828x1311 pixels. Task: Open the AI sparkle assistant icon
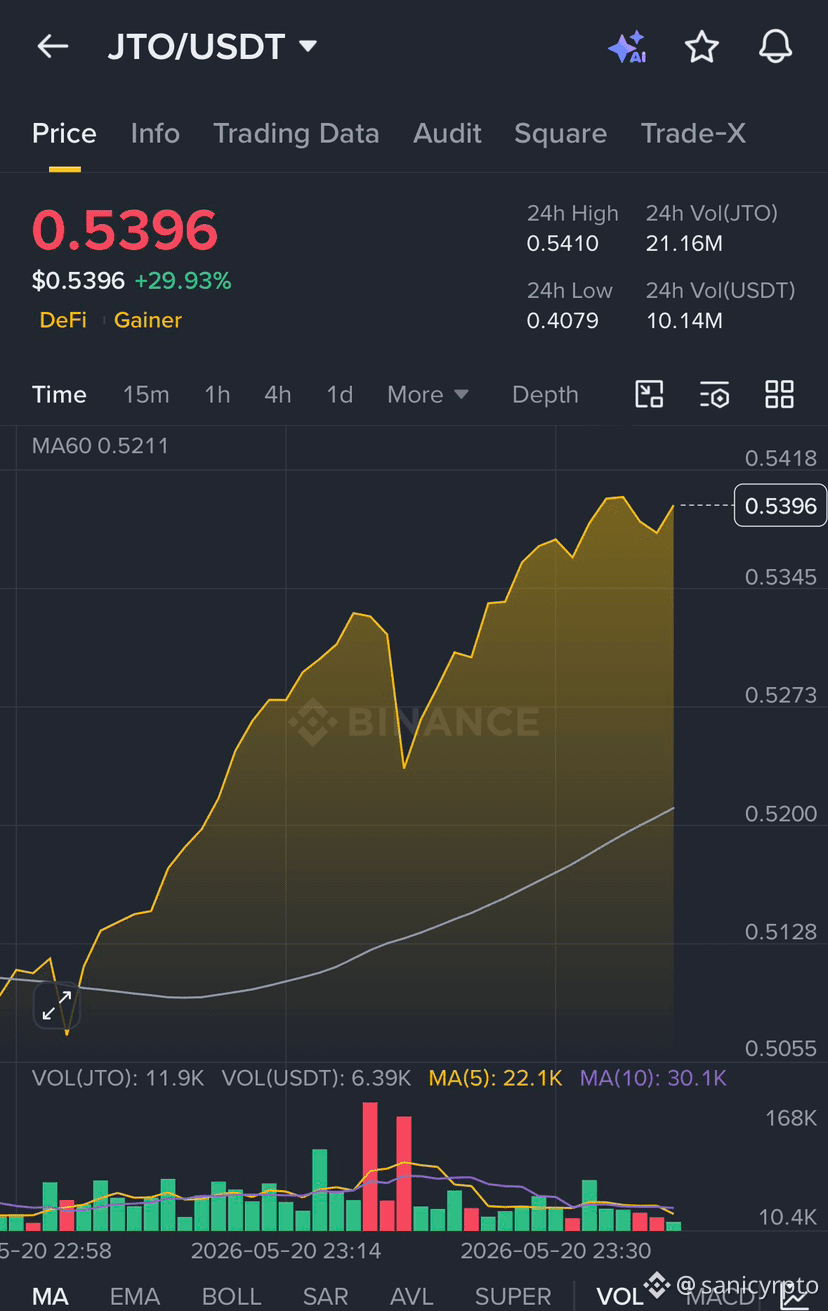point(627,47)
